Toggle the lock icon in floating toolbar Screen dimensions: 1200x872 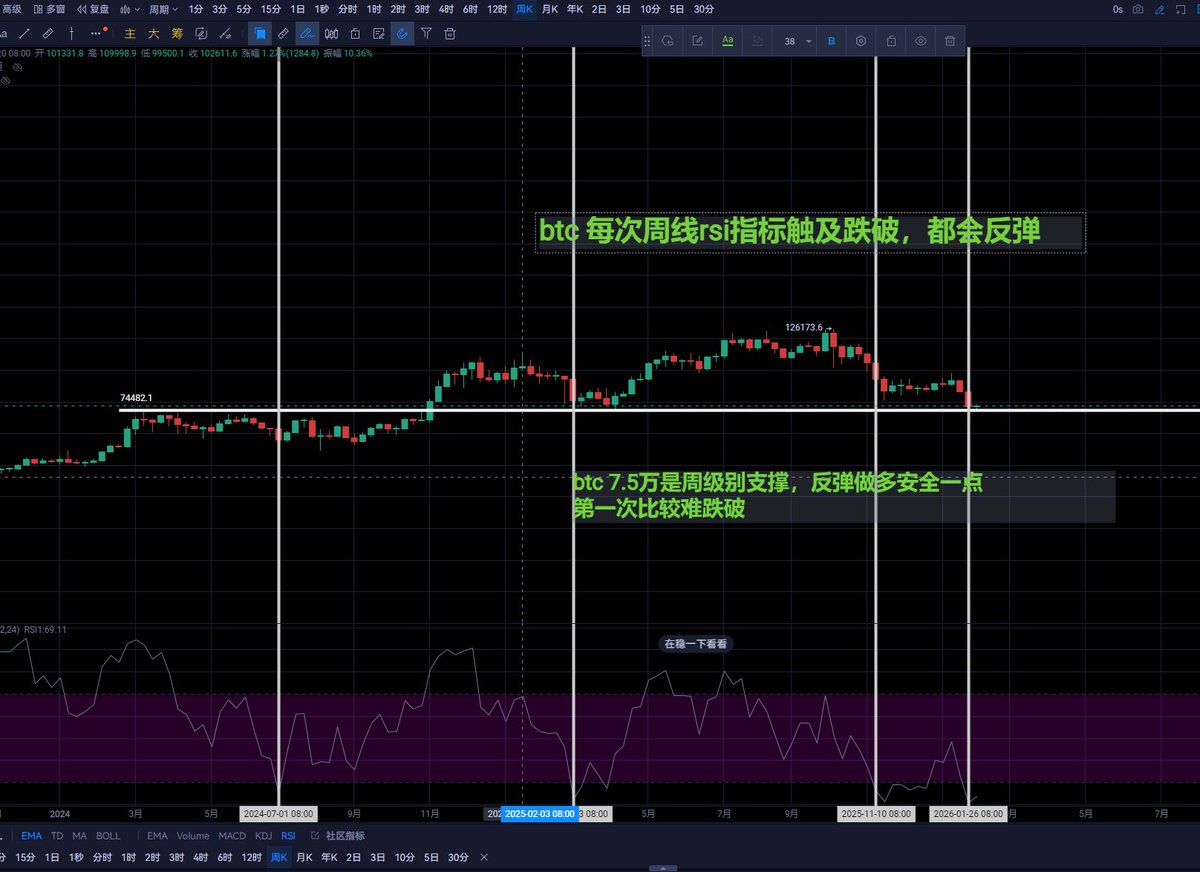pos(890,41)
